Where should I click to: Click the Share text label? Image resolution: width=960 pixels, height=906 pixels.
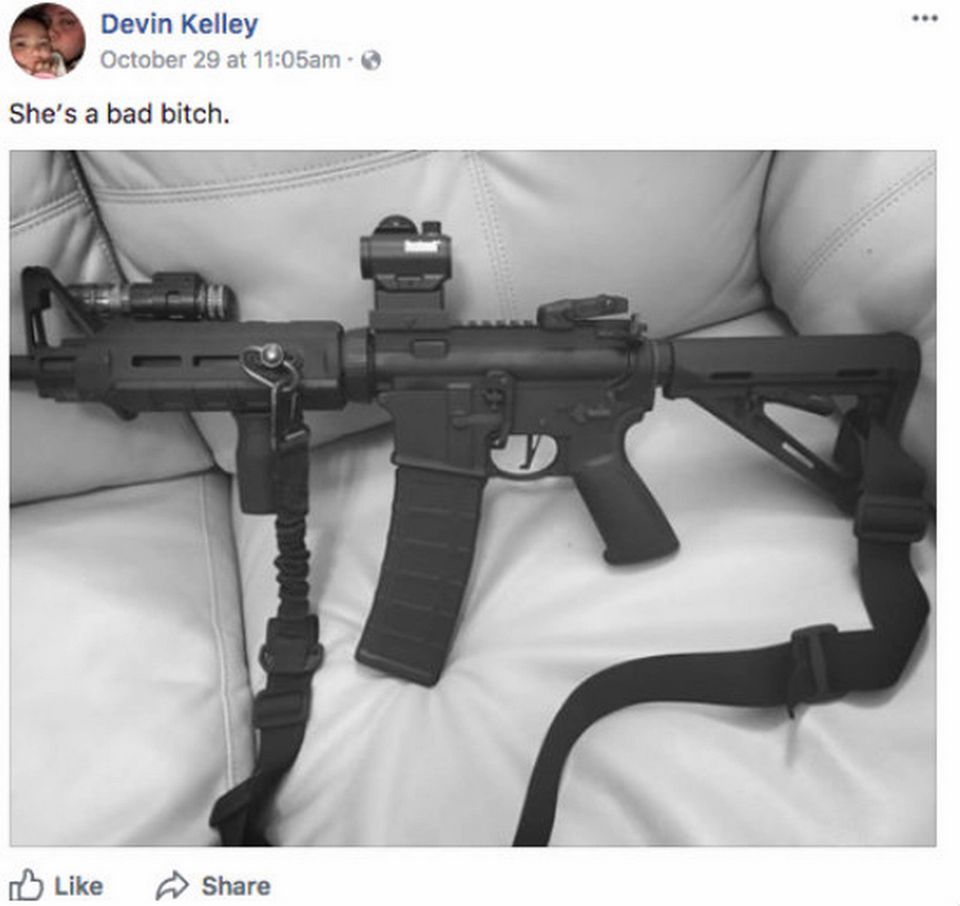236,886
